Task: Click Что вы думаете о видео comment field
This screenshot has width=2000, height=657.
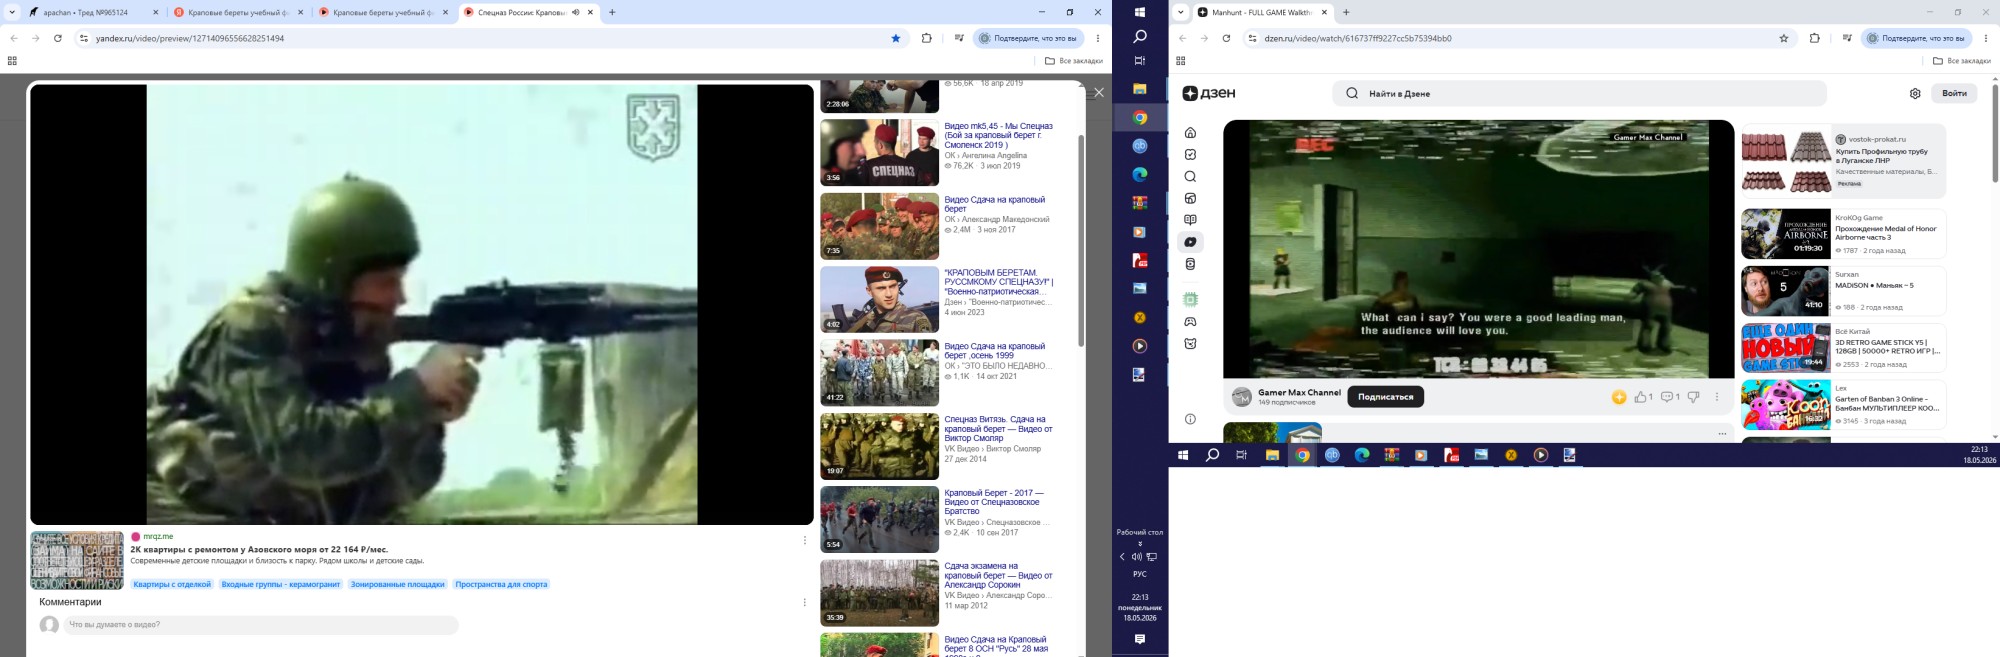Action: coord(260,625)
